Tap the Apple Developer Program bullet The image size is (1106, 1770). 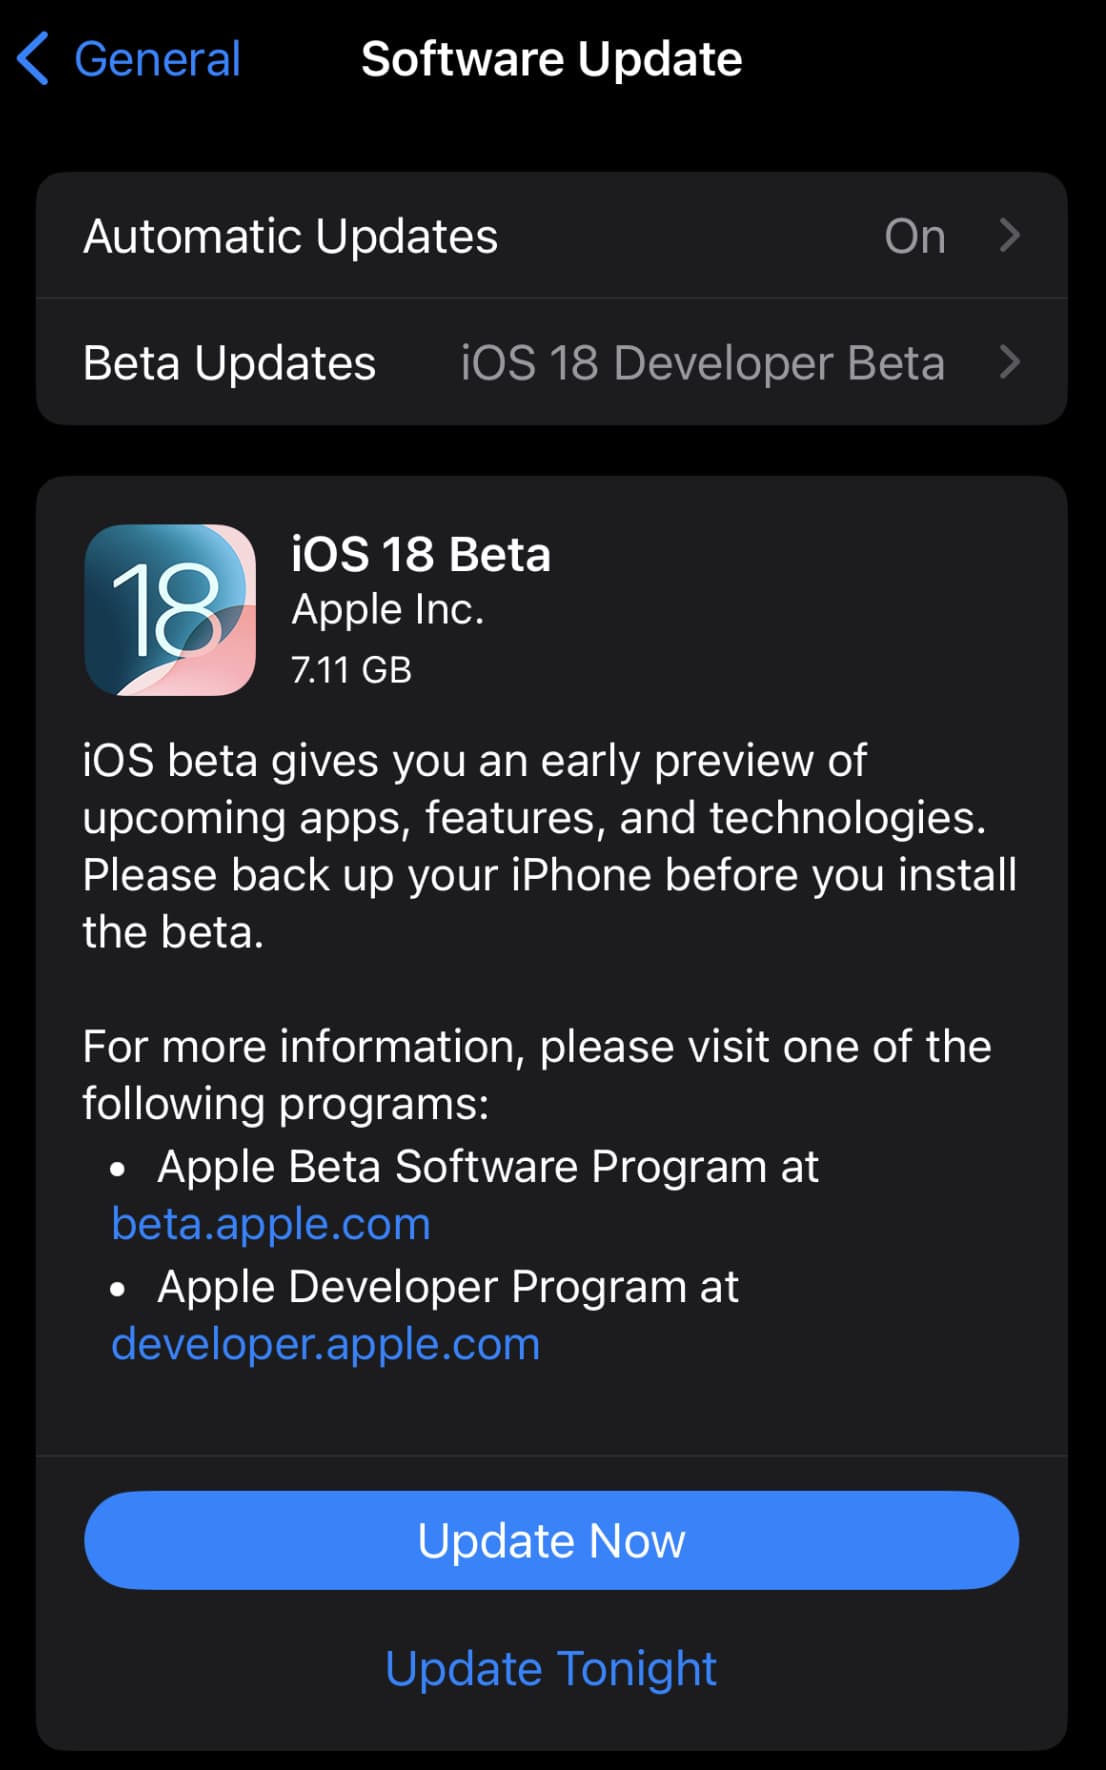tap(447, 1286)
